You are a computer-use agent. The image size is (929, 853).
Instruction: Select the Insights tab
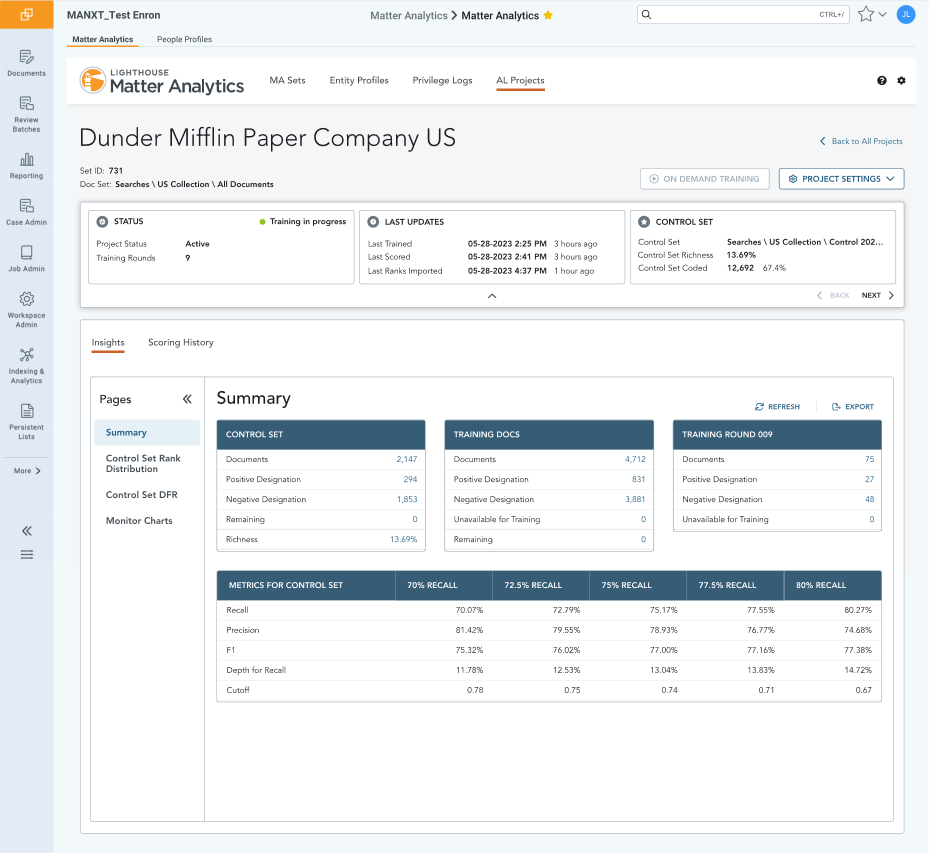click(108, 342)
